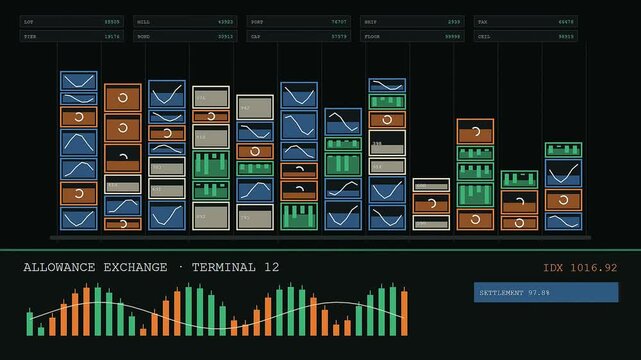641x360 pixels.
Task: Select the topmost blue tile in leftmost stack
Action: (x=79, y=81)
